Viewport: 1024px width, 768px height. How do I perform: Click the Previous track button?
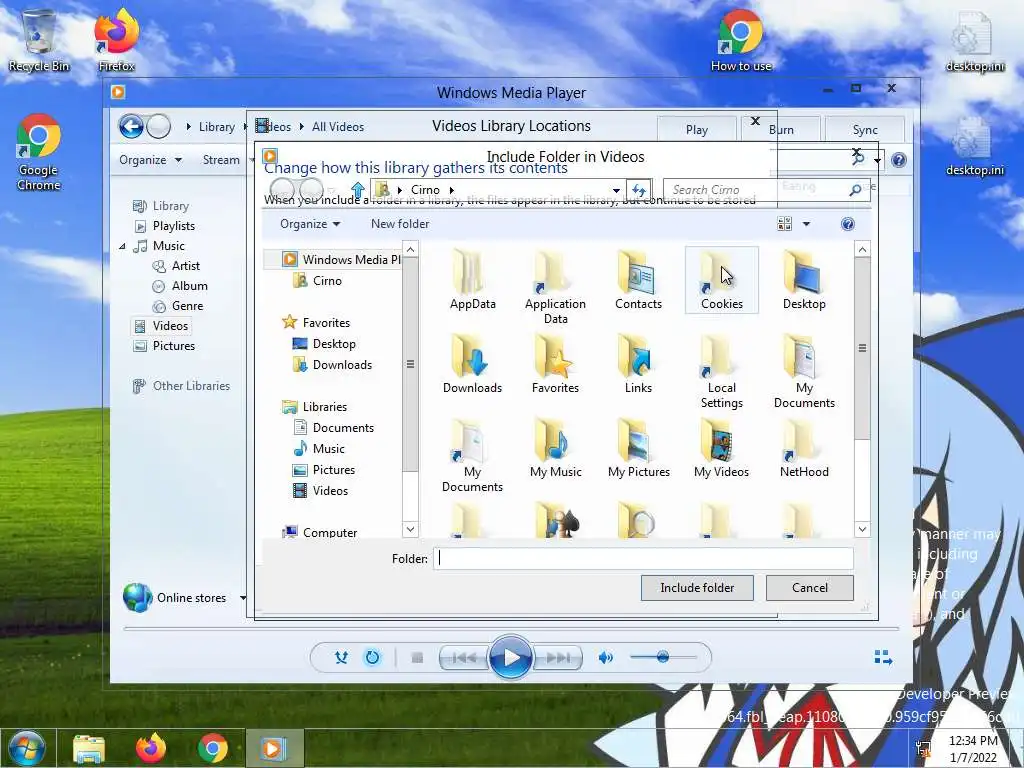coord(464,658)
